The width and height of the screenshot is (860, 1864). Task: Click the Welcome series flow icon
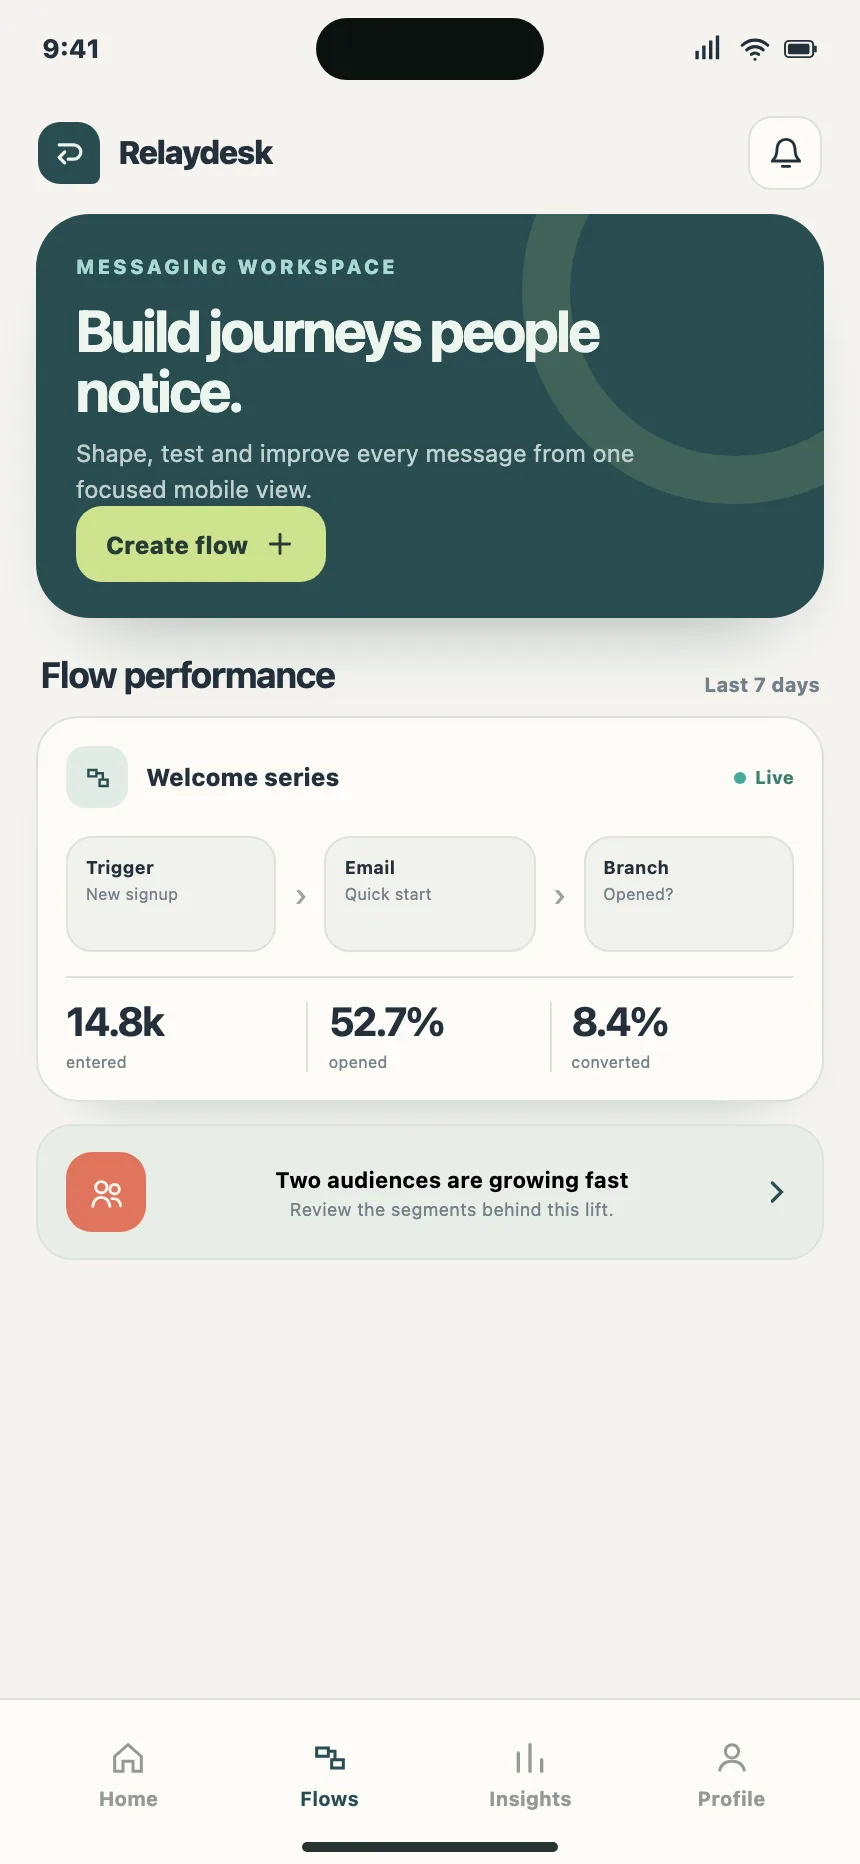[97, 777]
